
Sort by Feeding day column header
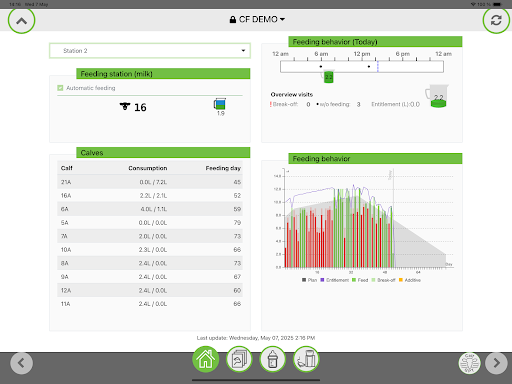click(223, 168)
